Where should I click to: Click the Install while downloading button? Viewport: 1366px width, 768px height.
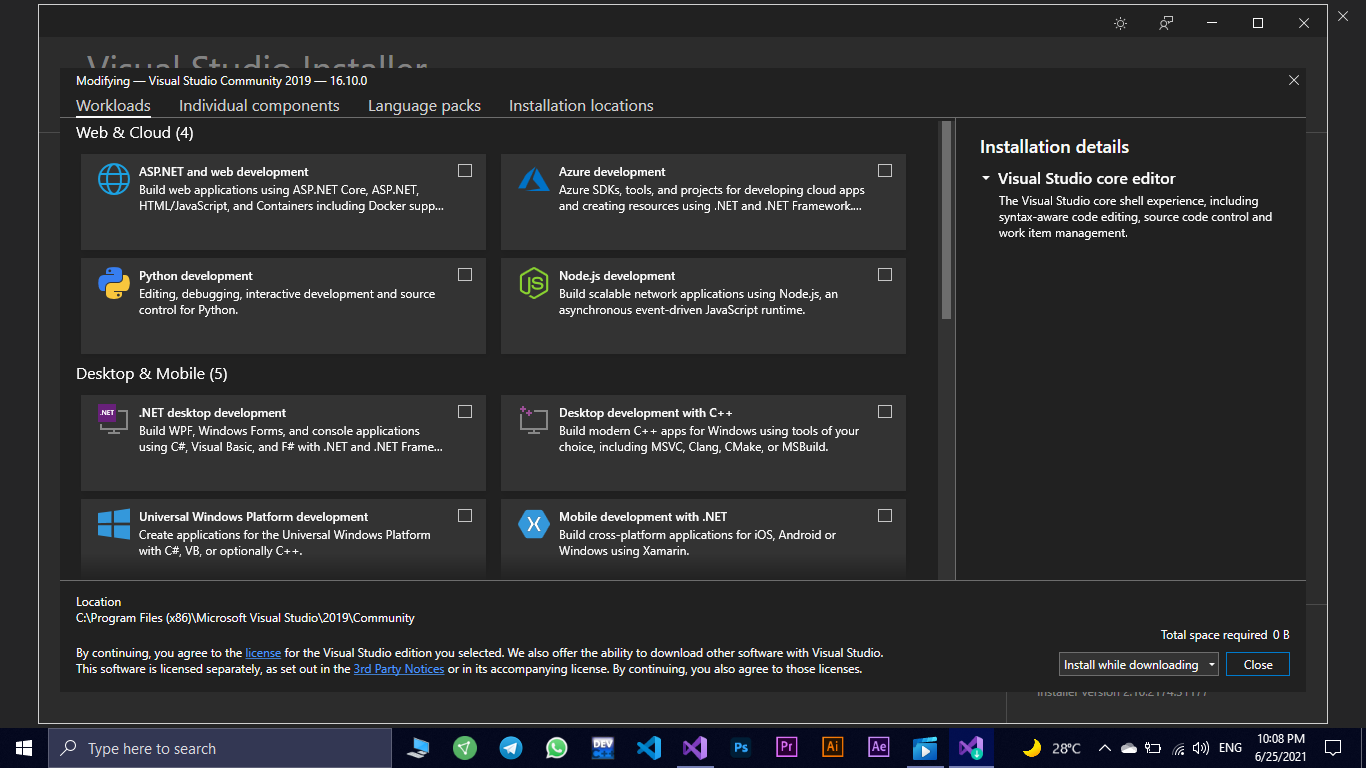(1131, 665)
